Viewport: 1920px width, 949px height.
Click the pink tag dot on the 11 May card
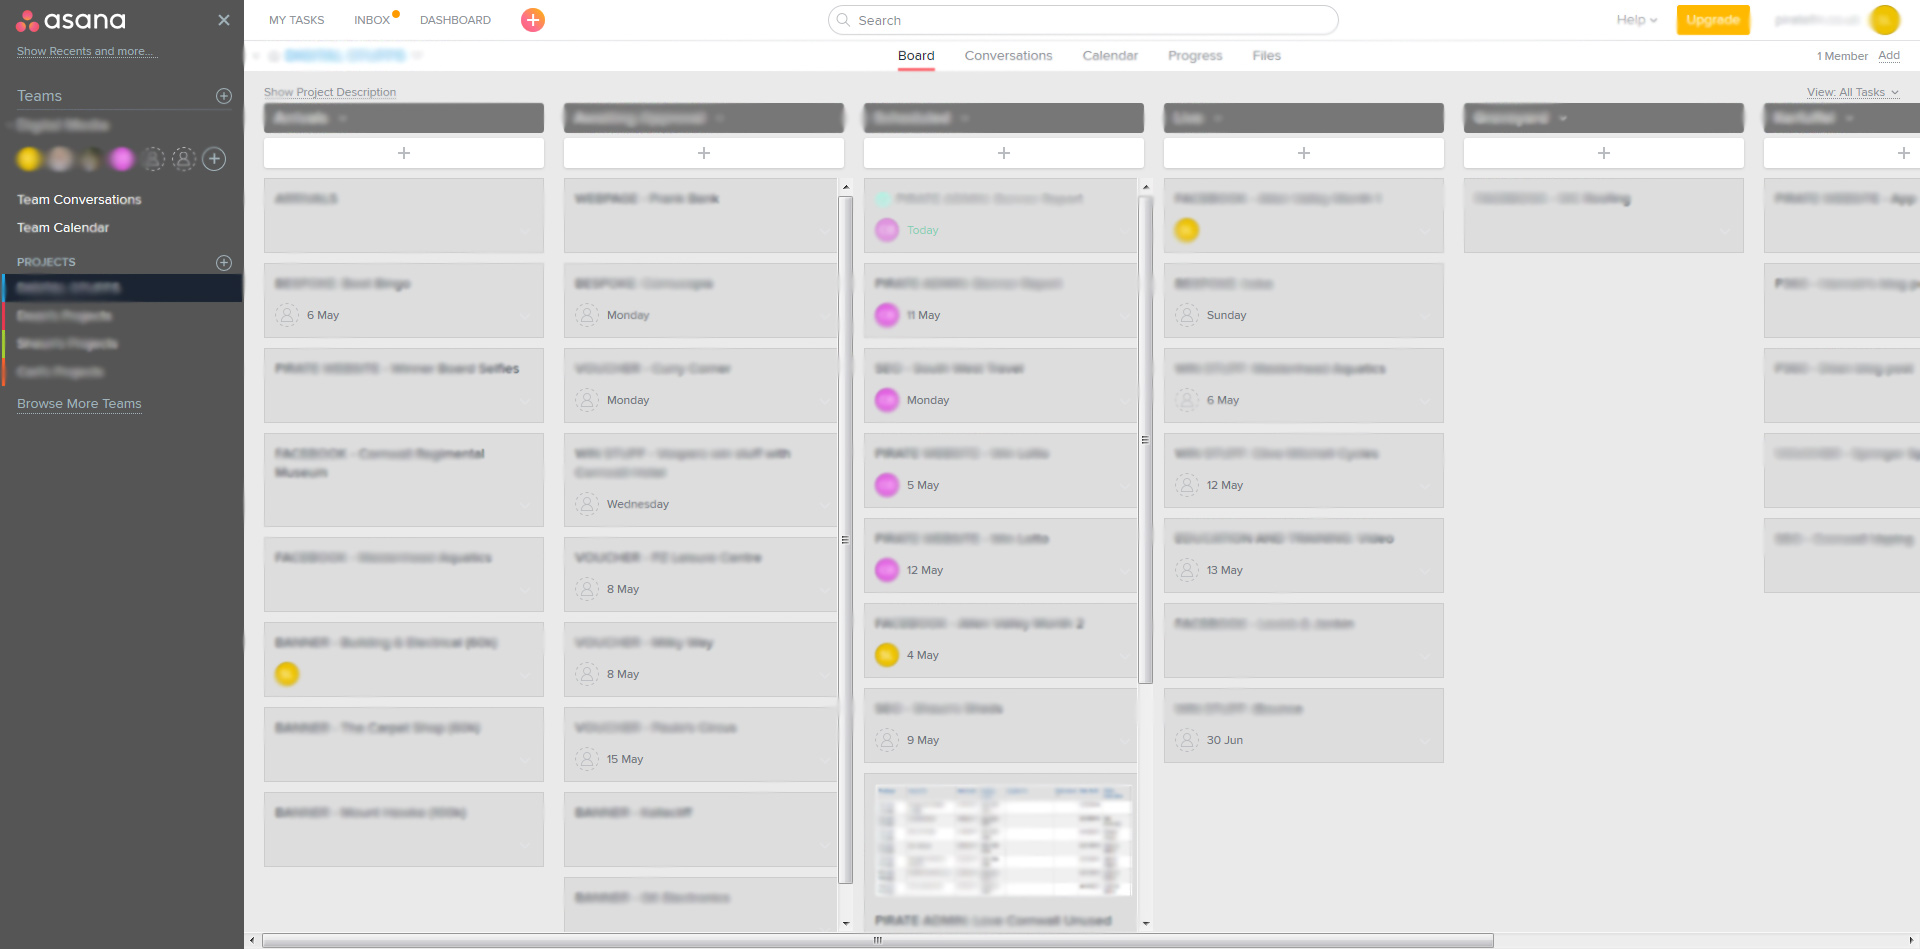(x=887, y=315)
